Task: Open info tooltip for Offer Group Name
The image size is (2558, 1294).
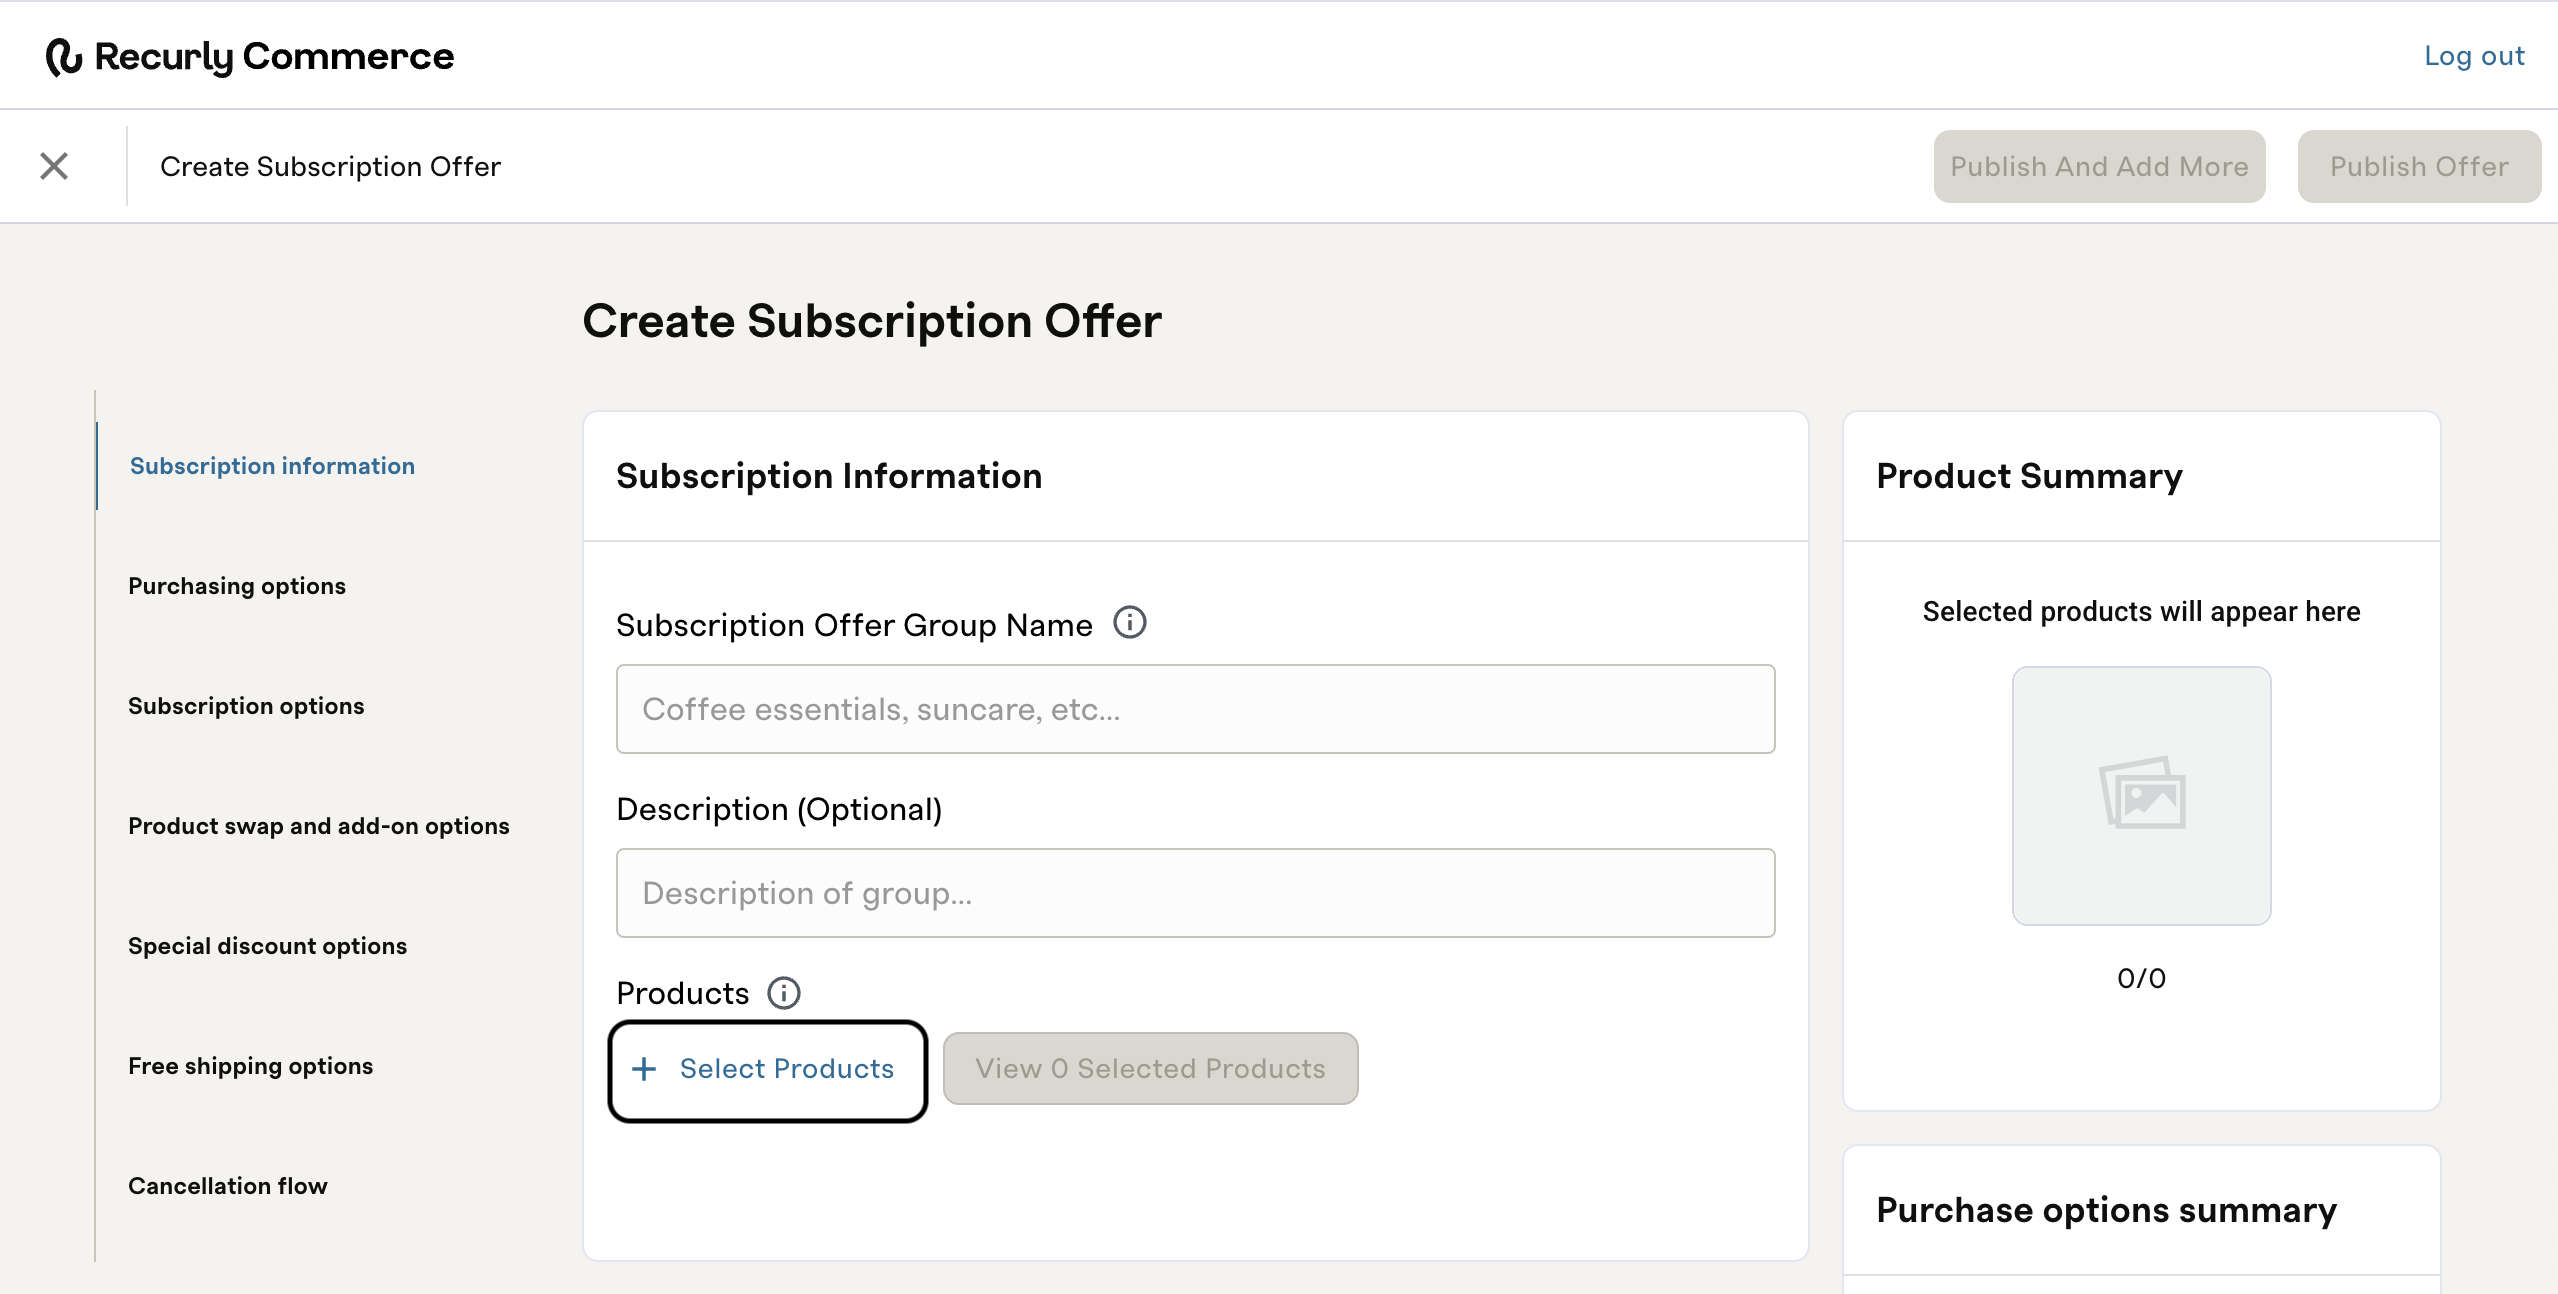Action: 1130,623
